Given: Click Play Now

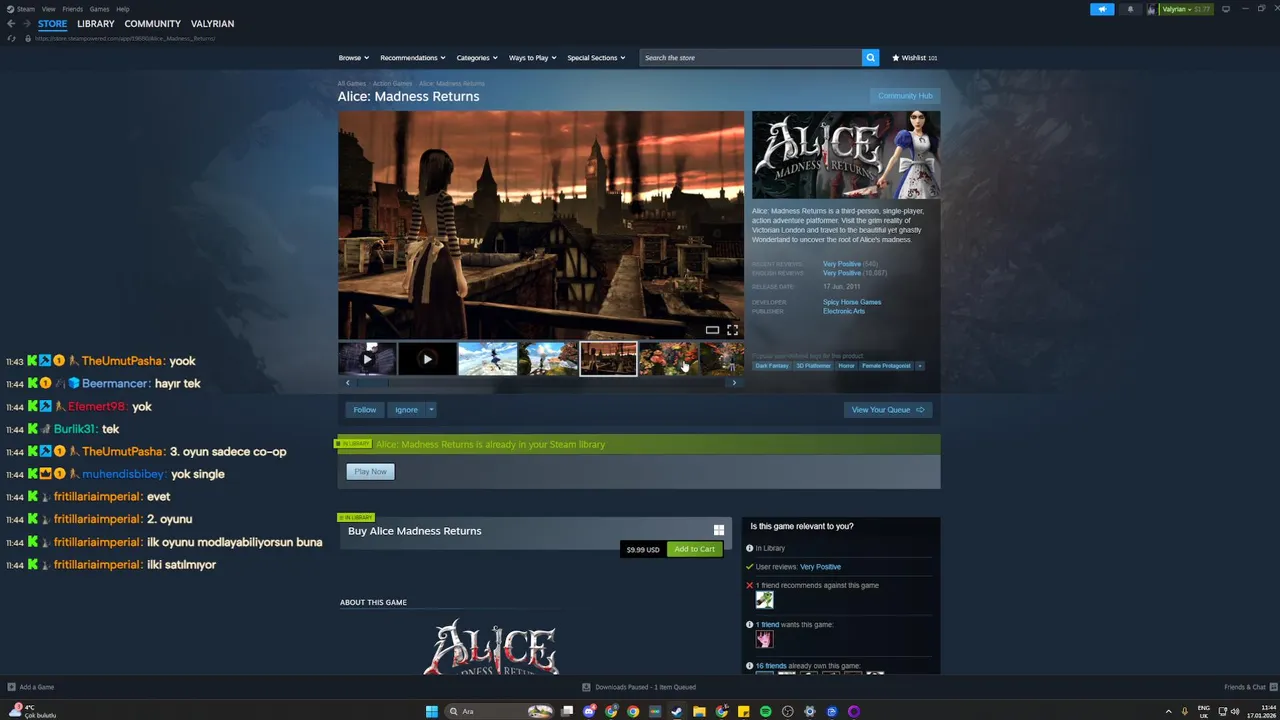Looking at the screenshot, I should click(370, 472).
